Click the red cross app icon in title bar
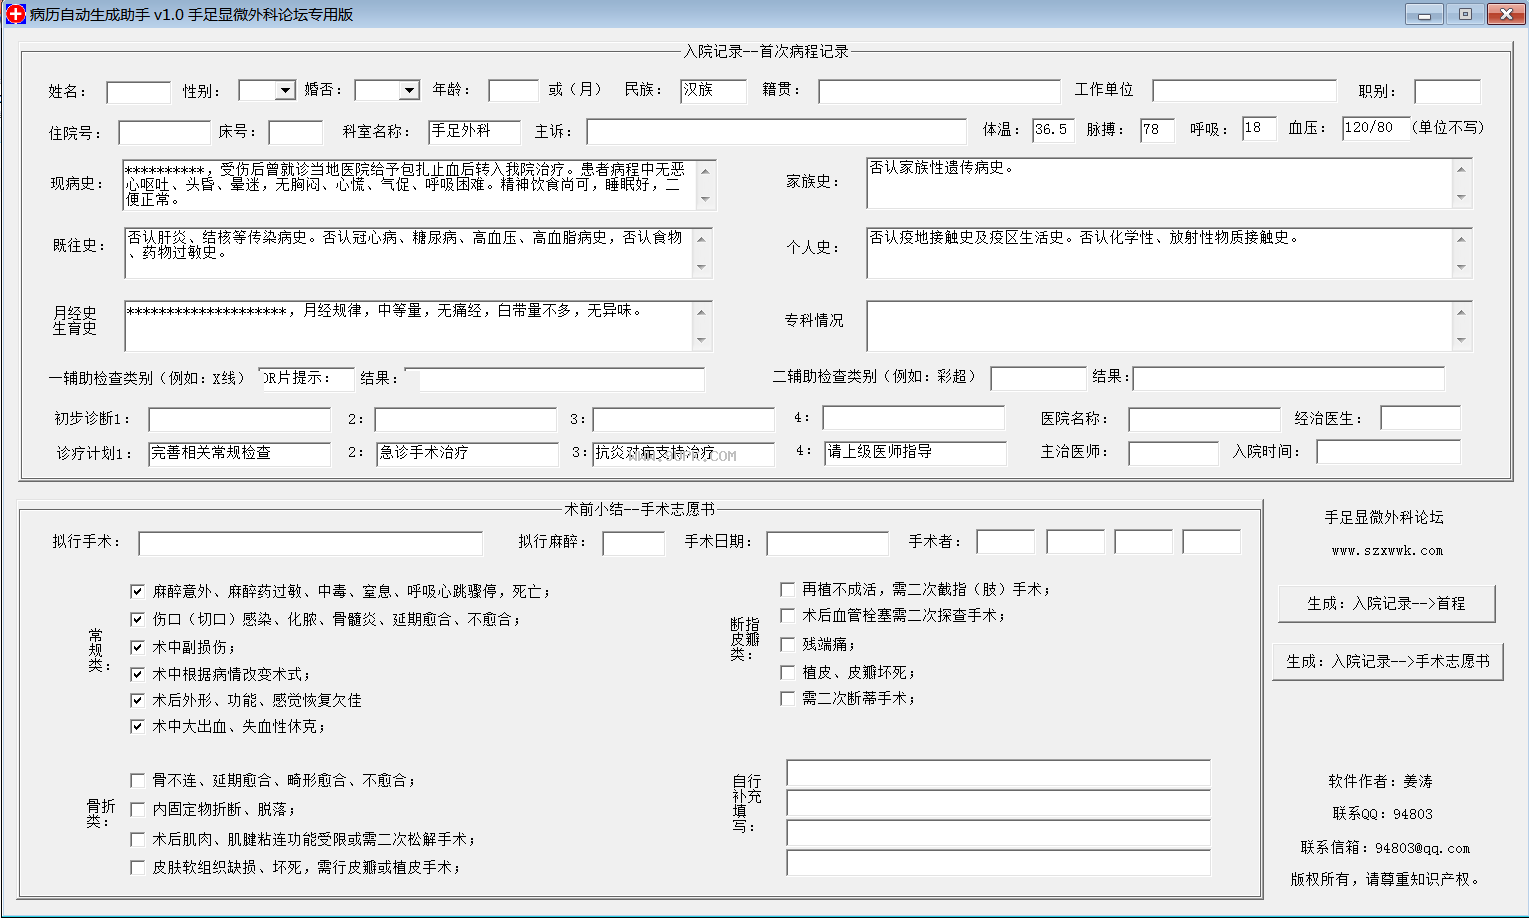The height and width of the screenshot is (918, 1529). coord(14,14)
